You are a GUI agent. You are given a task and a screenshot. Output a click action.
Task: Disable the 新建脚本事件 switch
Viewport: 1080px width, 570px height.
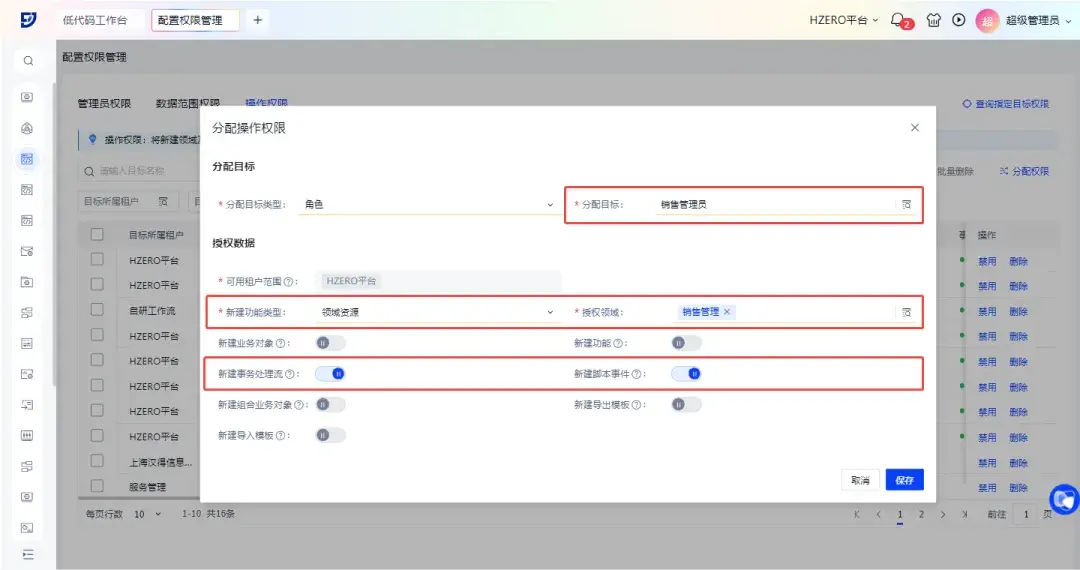tap(687, 374)
